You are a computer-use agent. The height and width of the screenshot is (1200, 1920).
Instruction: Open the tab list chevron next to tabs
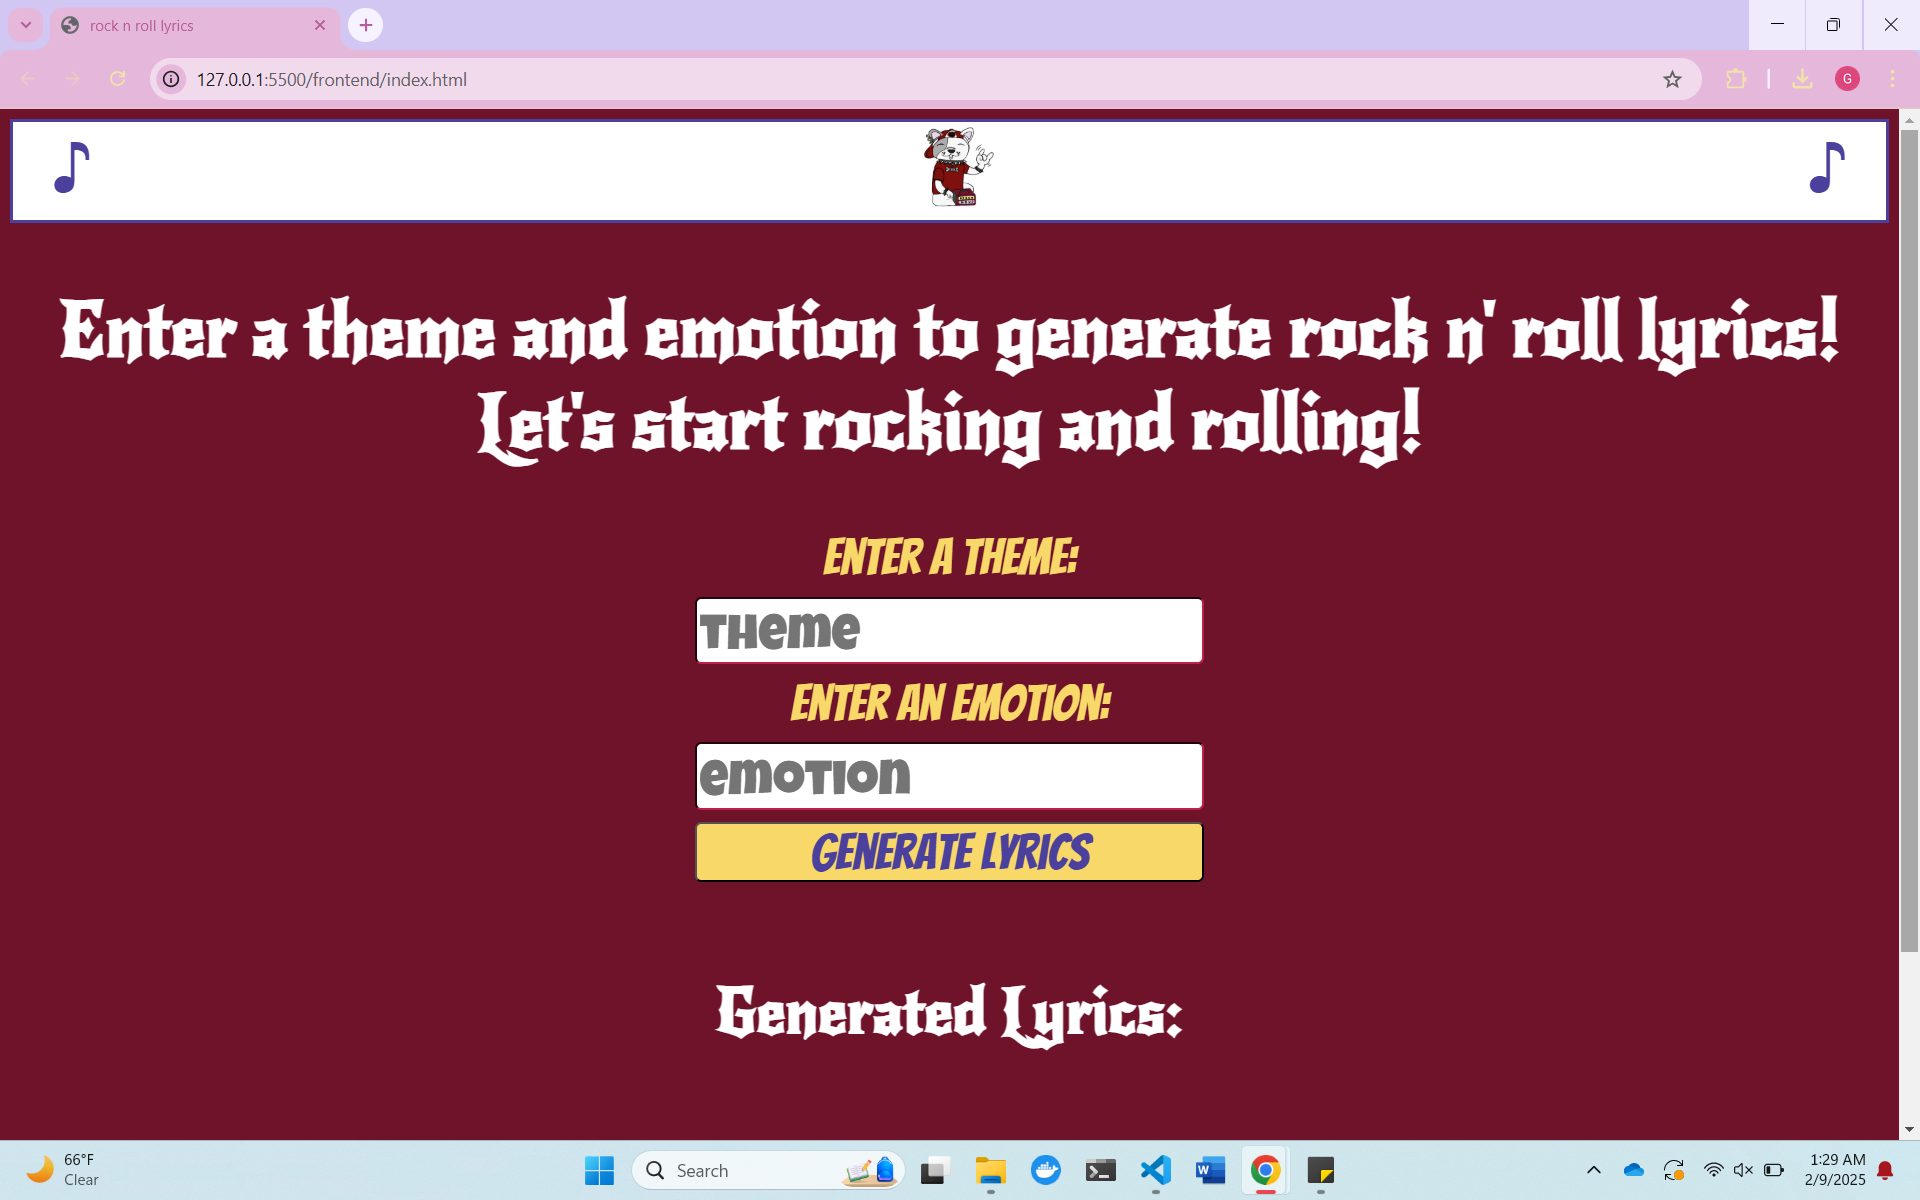click(27, 25)
